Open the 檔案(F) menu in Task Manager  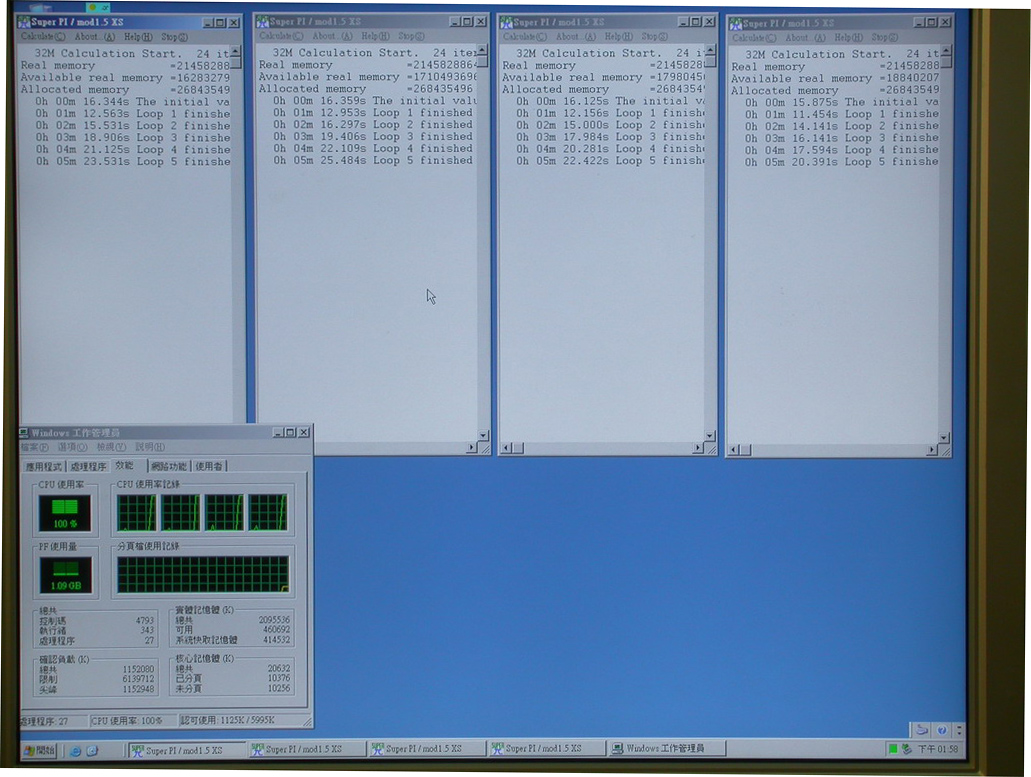pos(35,447)
